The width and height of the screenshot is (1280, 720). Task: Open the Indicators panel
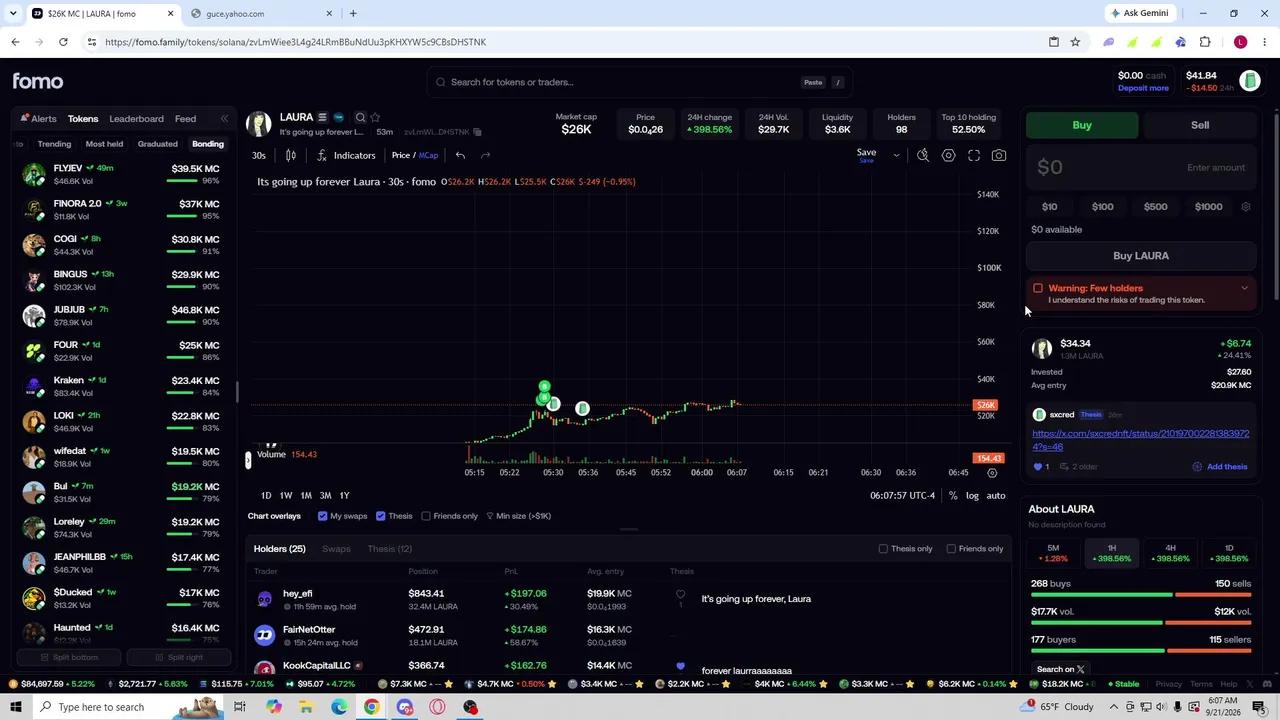click(x=346, y=155)
